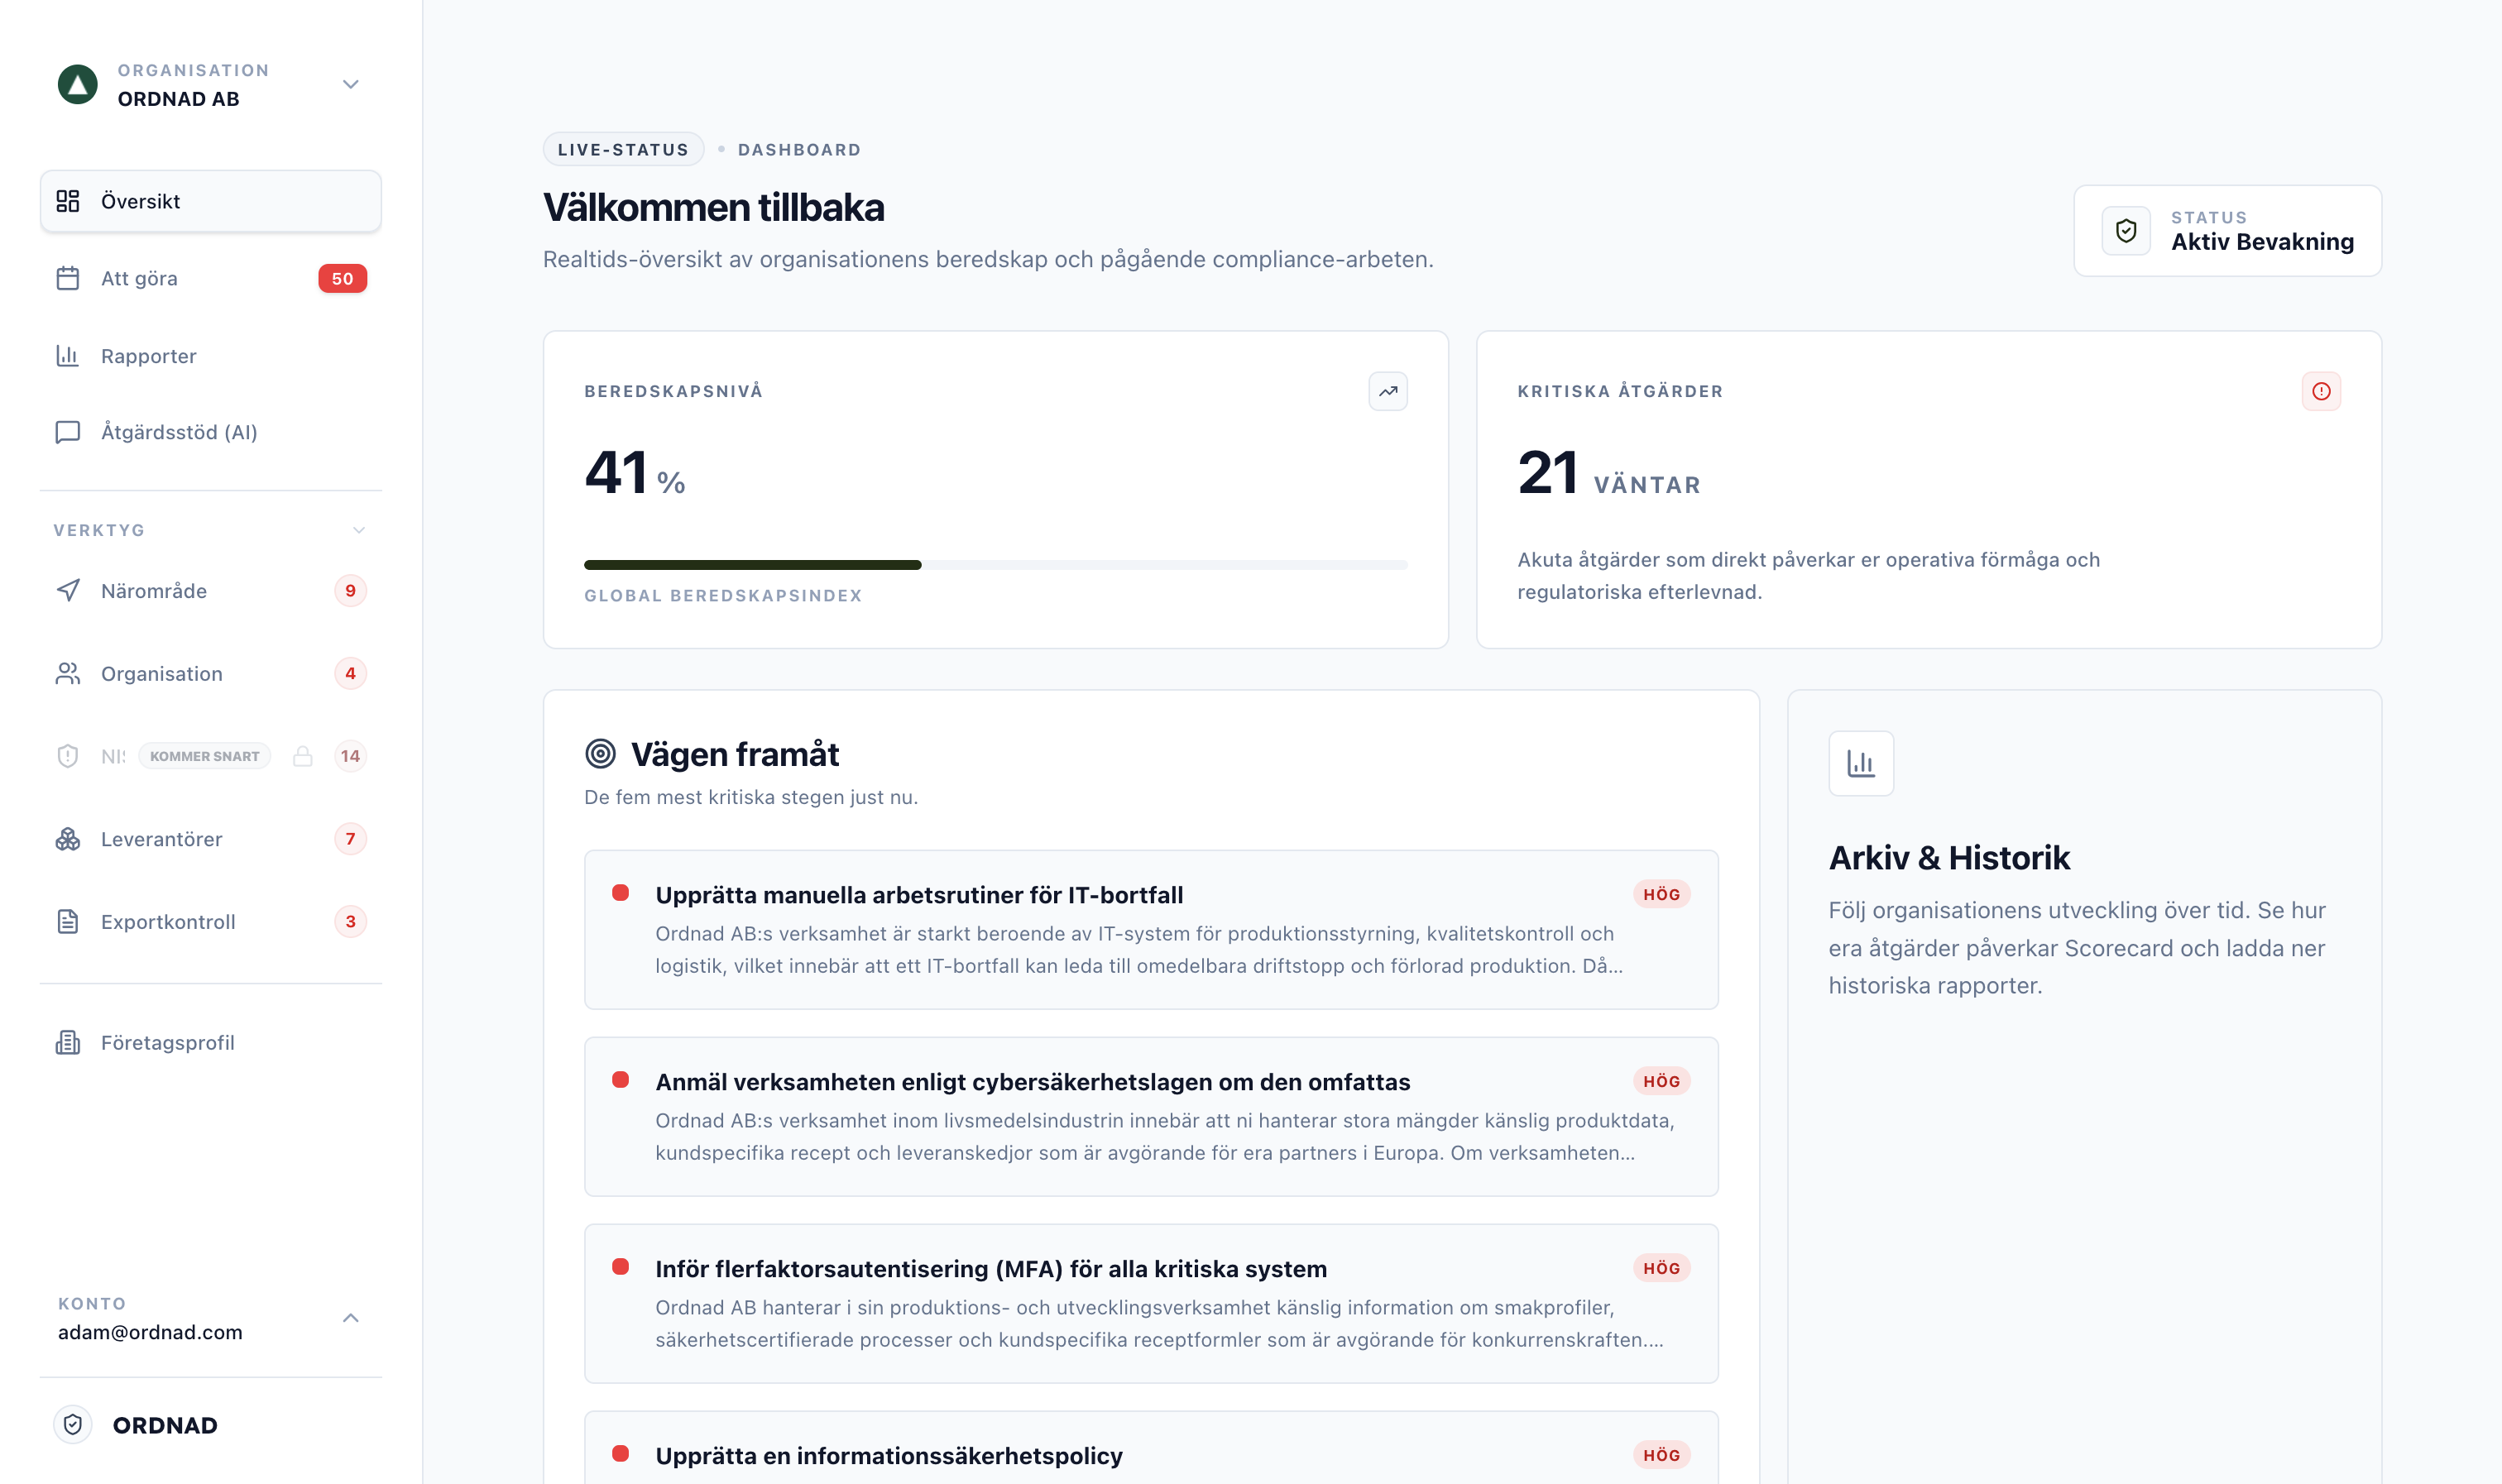Click HÖG tag on the MFA item
Viewport: 2502px width, 1484px height.
click(x=1661, y=1268)
